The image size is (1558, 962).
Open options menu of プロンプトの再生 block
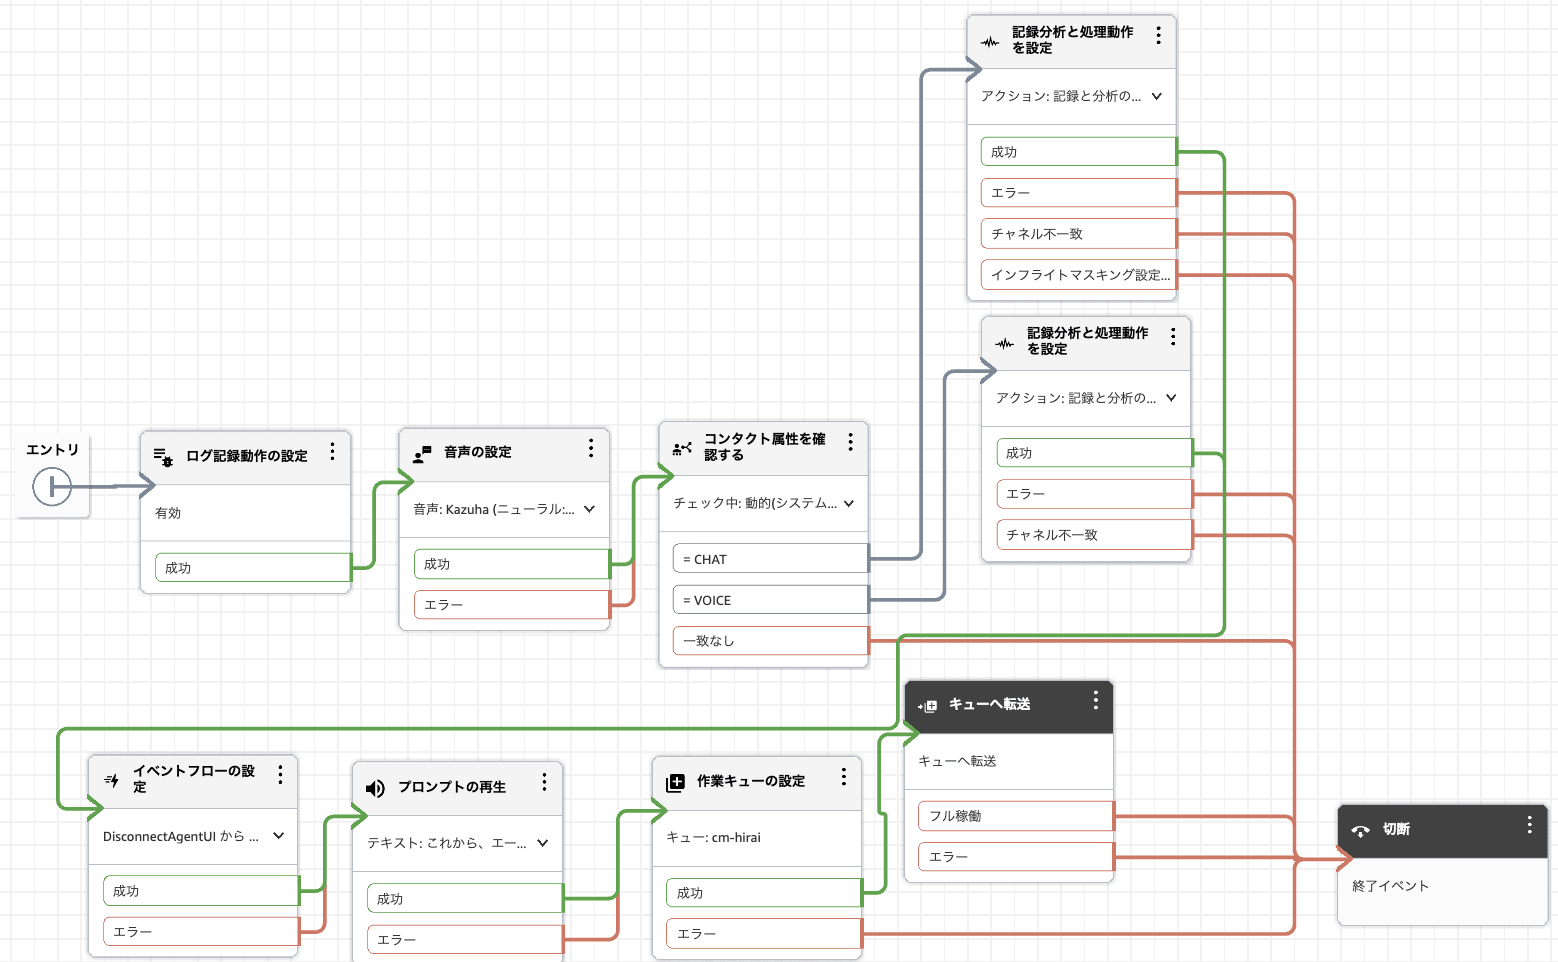point(544,782)
